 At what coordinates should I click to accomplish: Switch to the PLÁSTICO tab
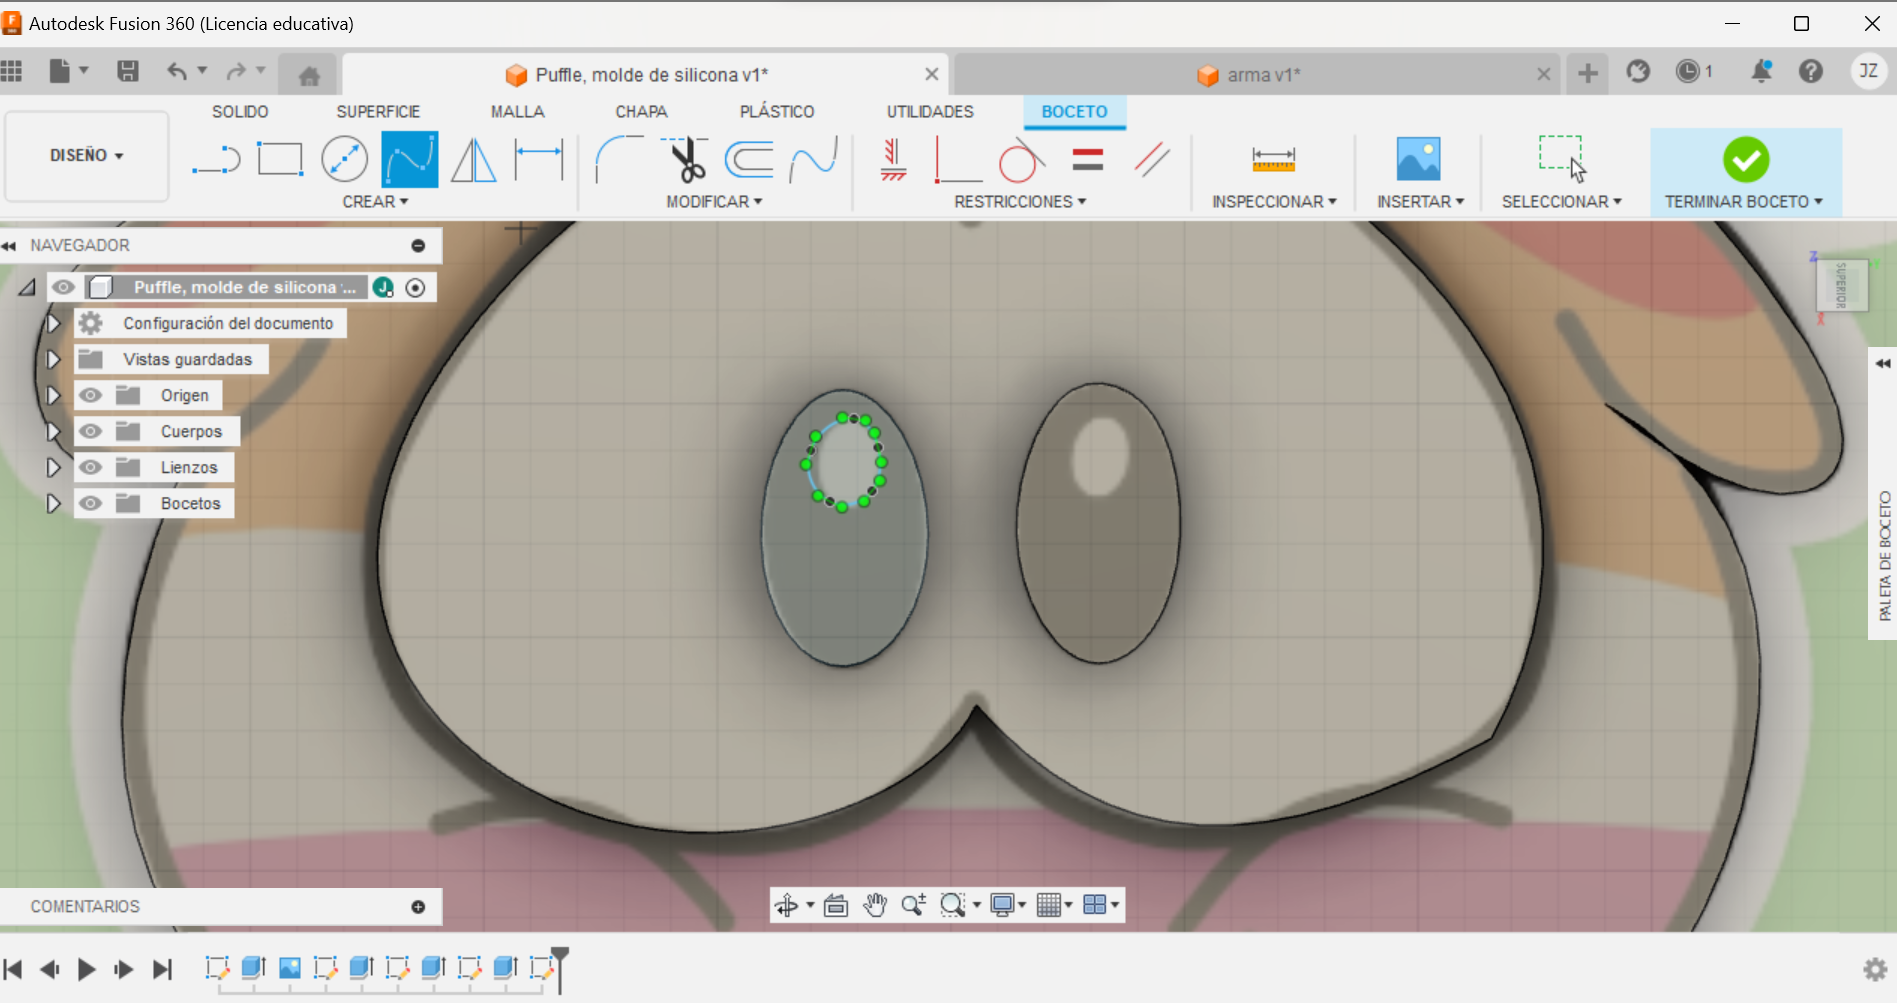coord(777,112)
